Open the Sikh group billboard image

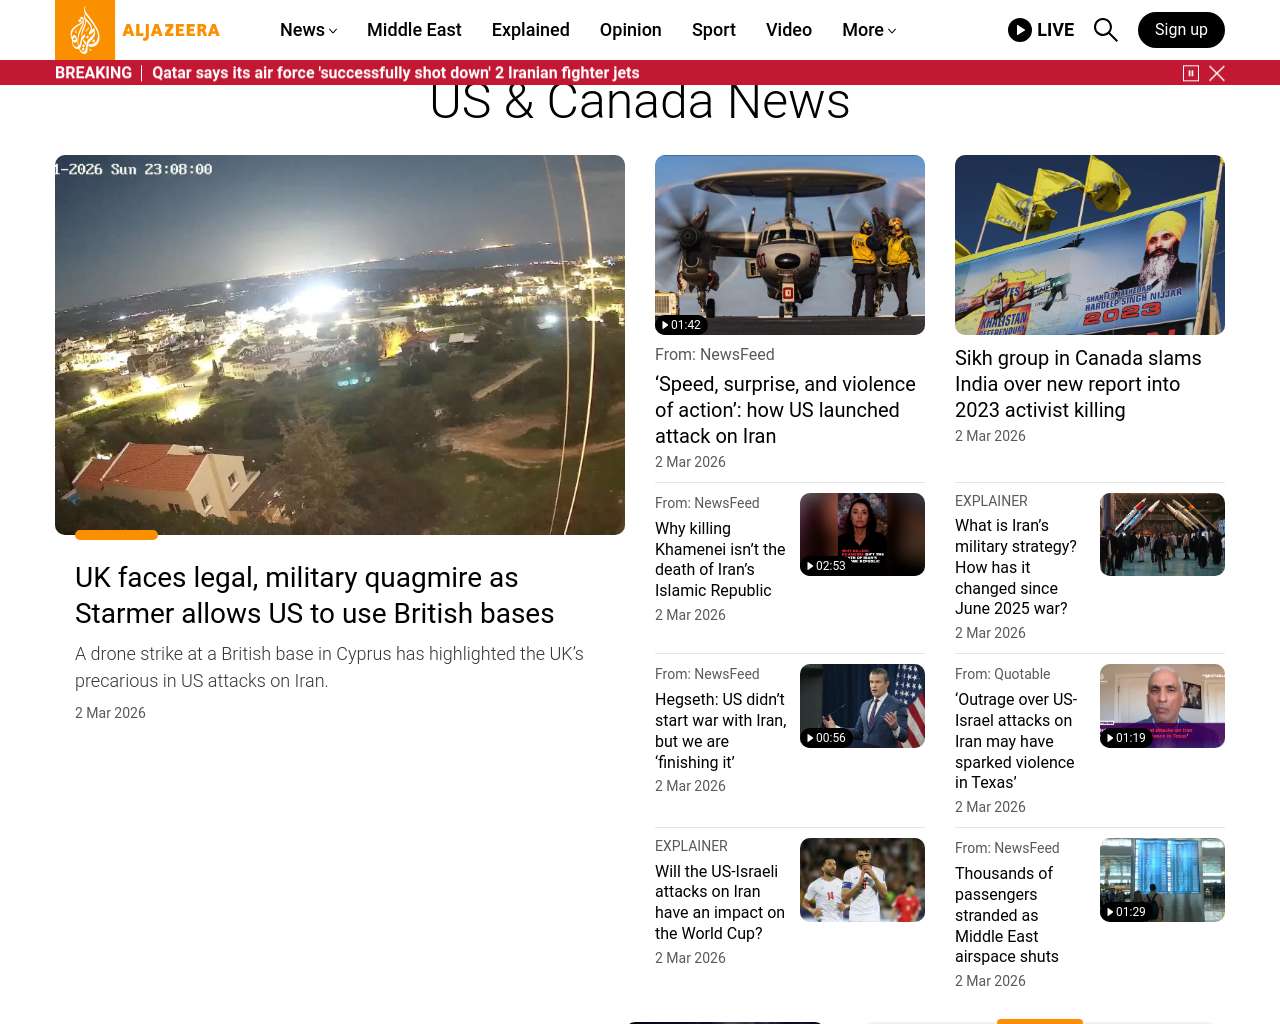point(1089,244)
